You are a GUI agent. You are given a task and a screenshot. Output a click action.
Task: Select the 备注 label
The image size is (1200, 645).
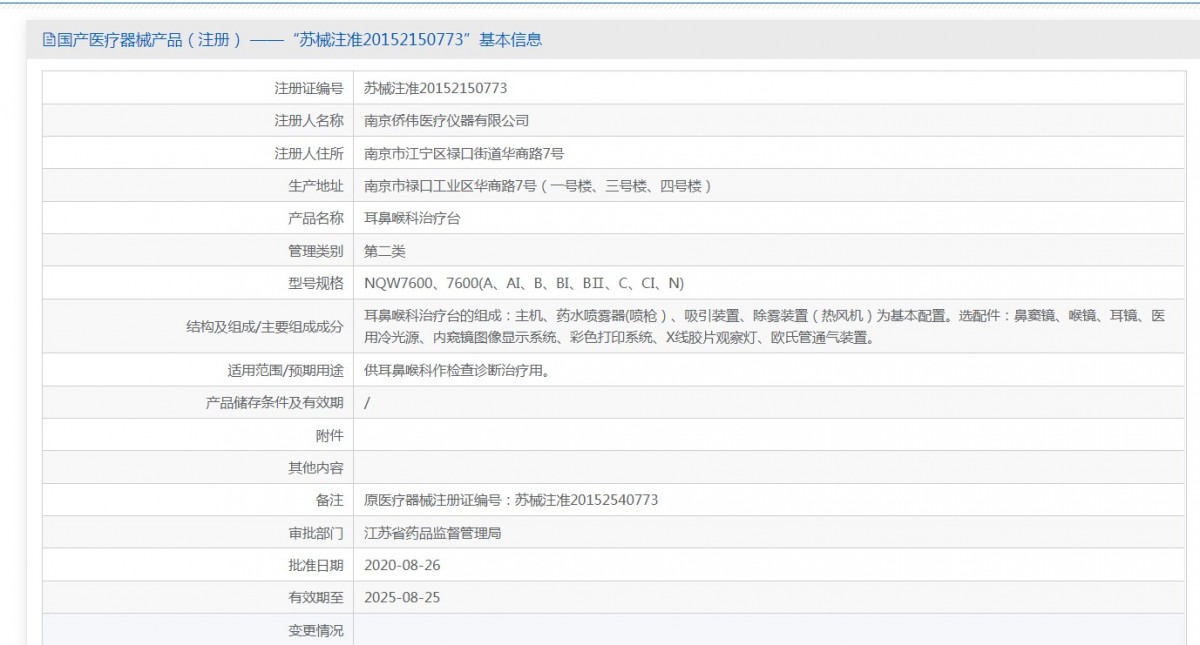pos(330,500)
